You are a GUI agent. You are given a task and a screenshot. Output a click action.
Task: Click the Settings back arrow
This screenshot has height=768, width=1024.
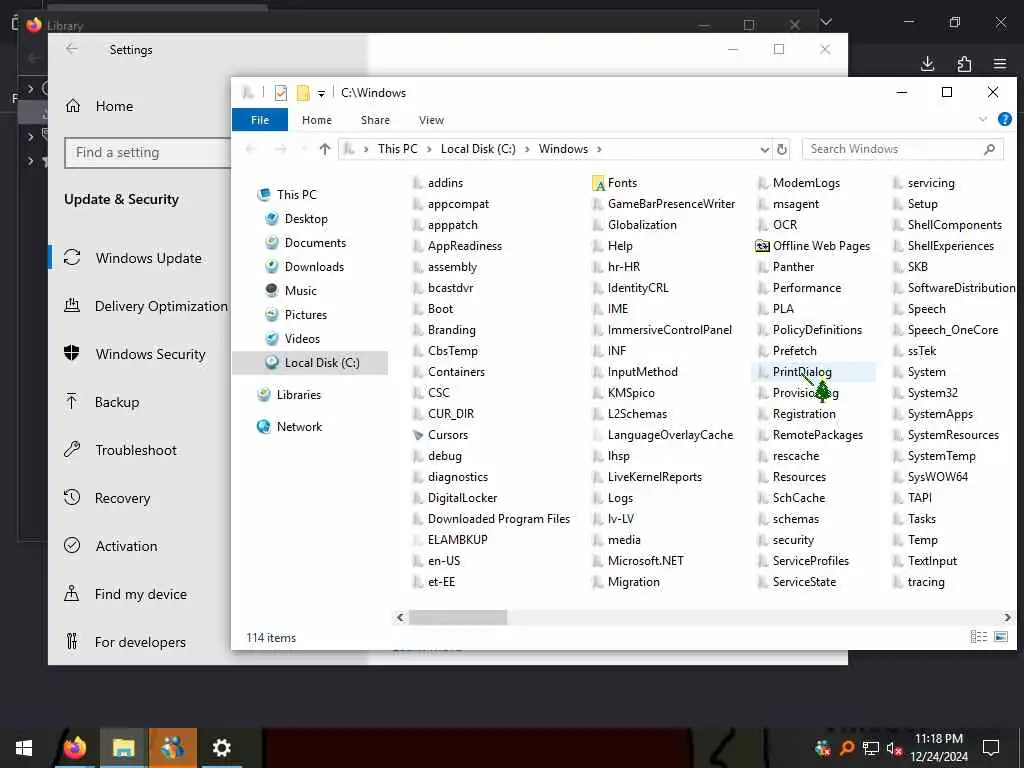72,49
